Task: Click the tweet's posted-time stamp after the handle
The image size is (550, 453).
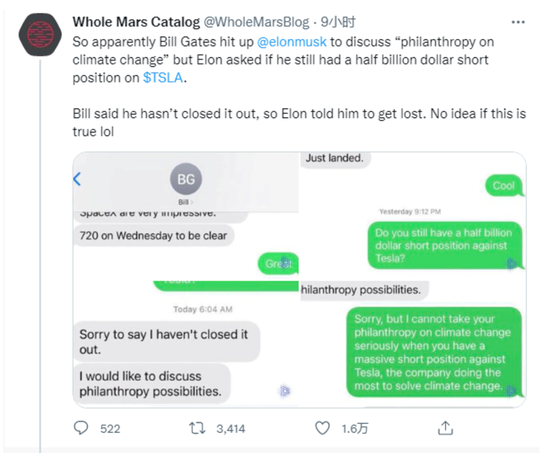Action: pos(338,22)
